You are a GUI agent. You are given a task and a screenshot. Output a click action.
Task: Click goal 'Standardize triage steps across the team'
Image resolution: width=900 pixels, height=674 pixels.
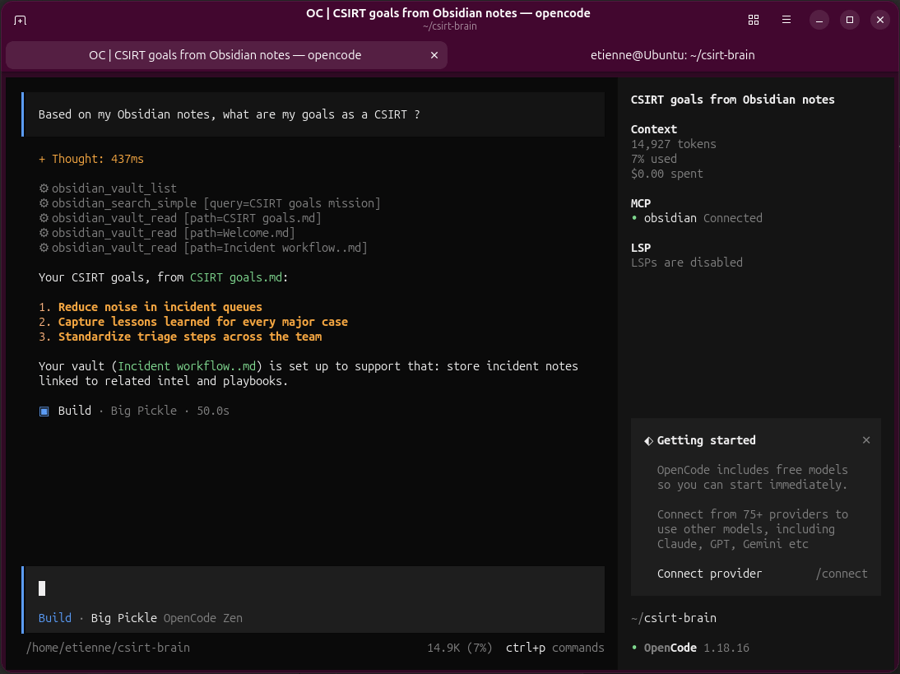tap(189, 337)
